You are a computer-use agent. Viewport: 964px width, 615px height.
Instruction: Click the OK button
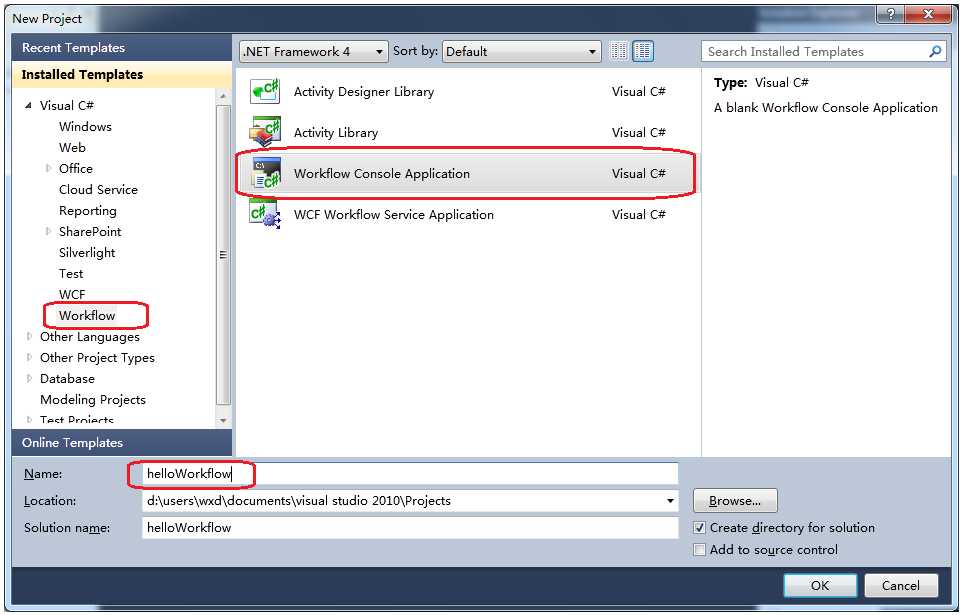point(820,585)
